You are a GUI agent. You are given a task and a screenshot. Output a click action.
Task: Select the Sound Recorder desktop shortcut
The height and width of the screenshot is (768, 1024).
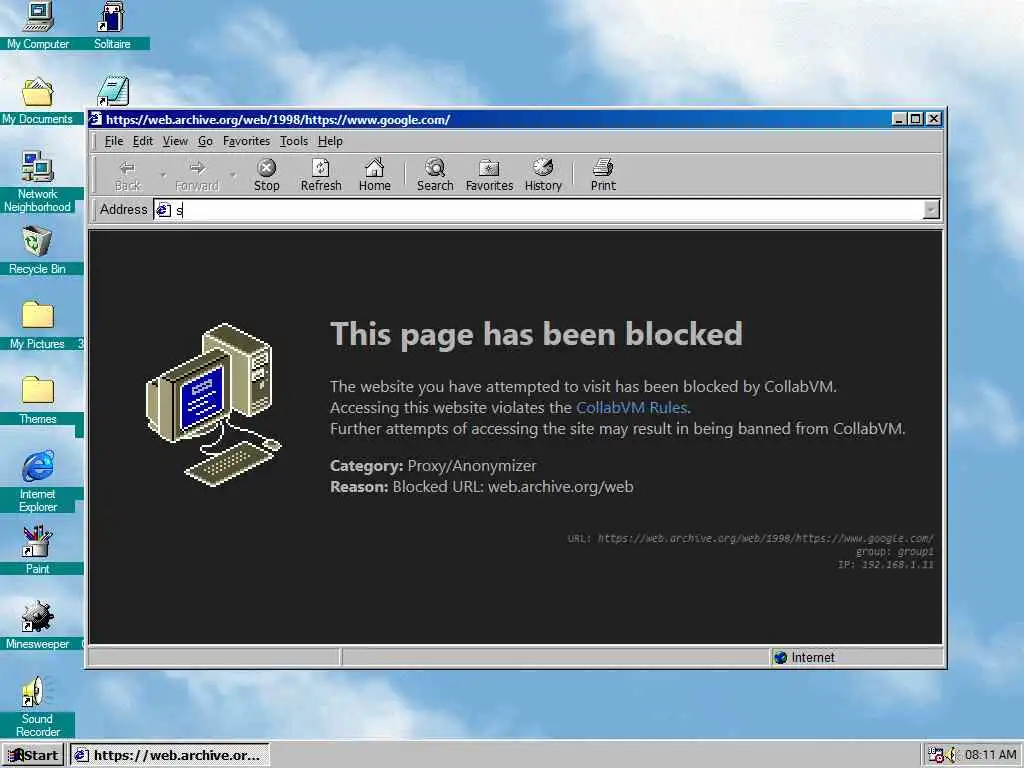37,706
